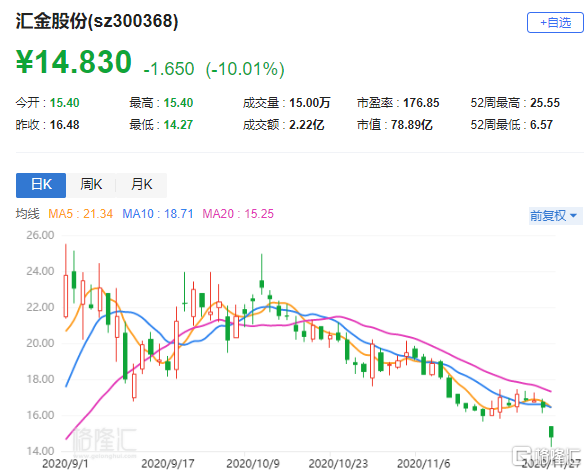Screen dimensions: 587x473
Task: Select 52周最高 value 25.55
Action: 545,103
